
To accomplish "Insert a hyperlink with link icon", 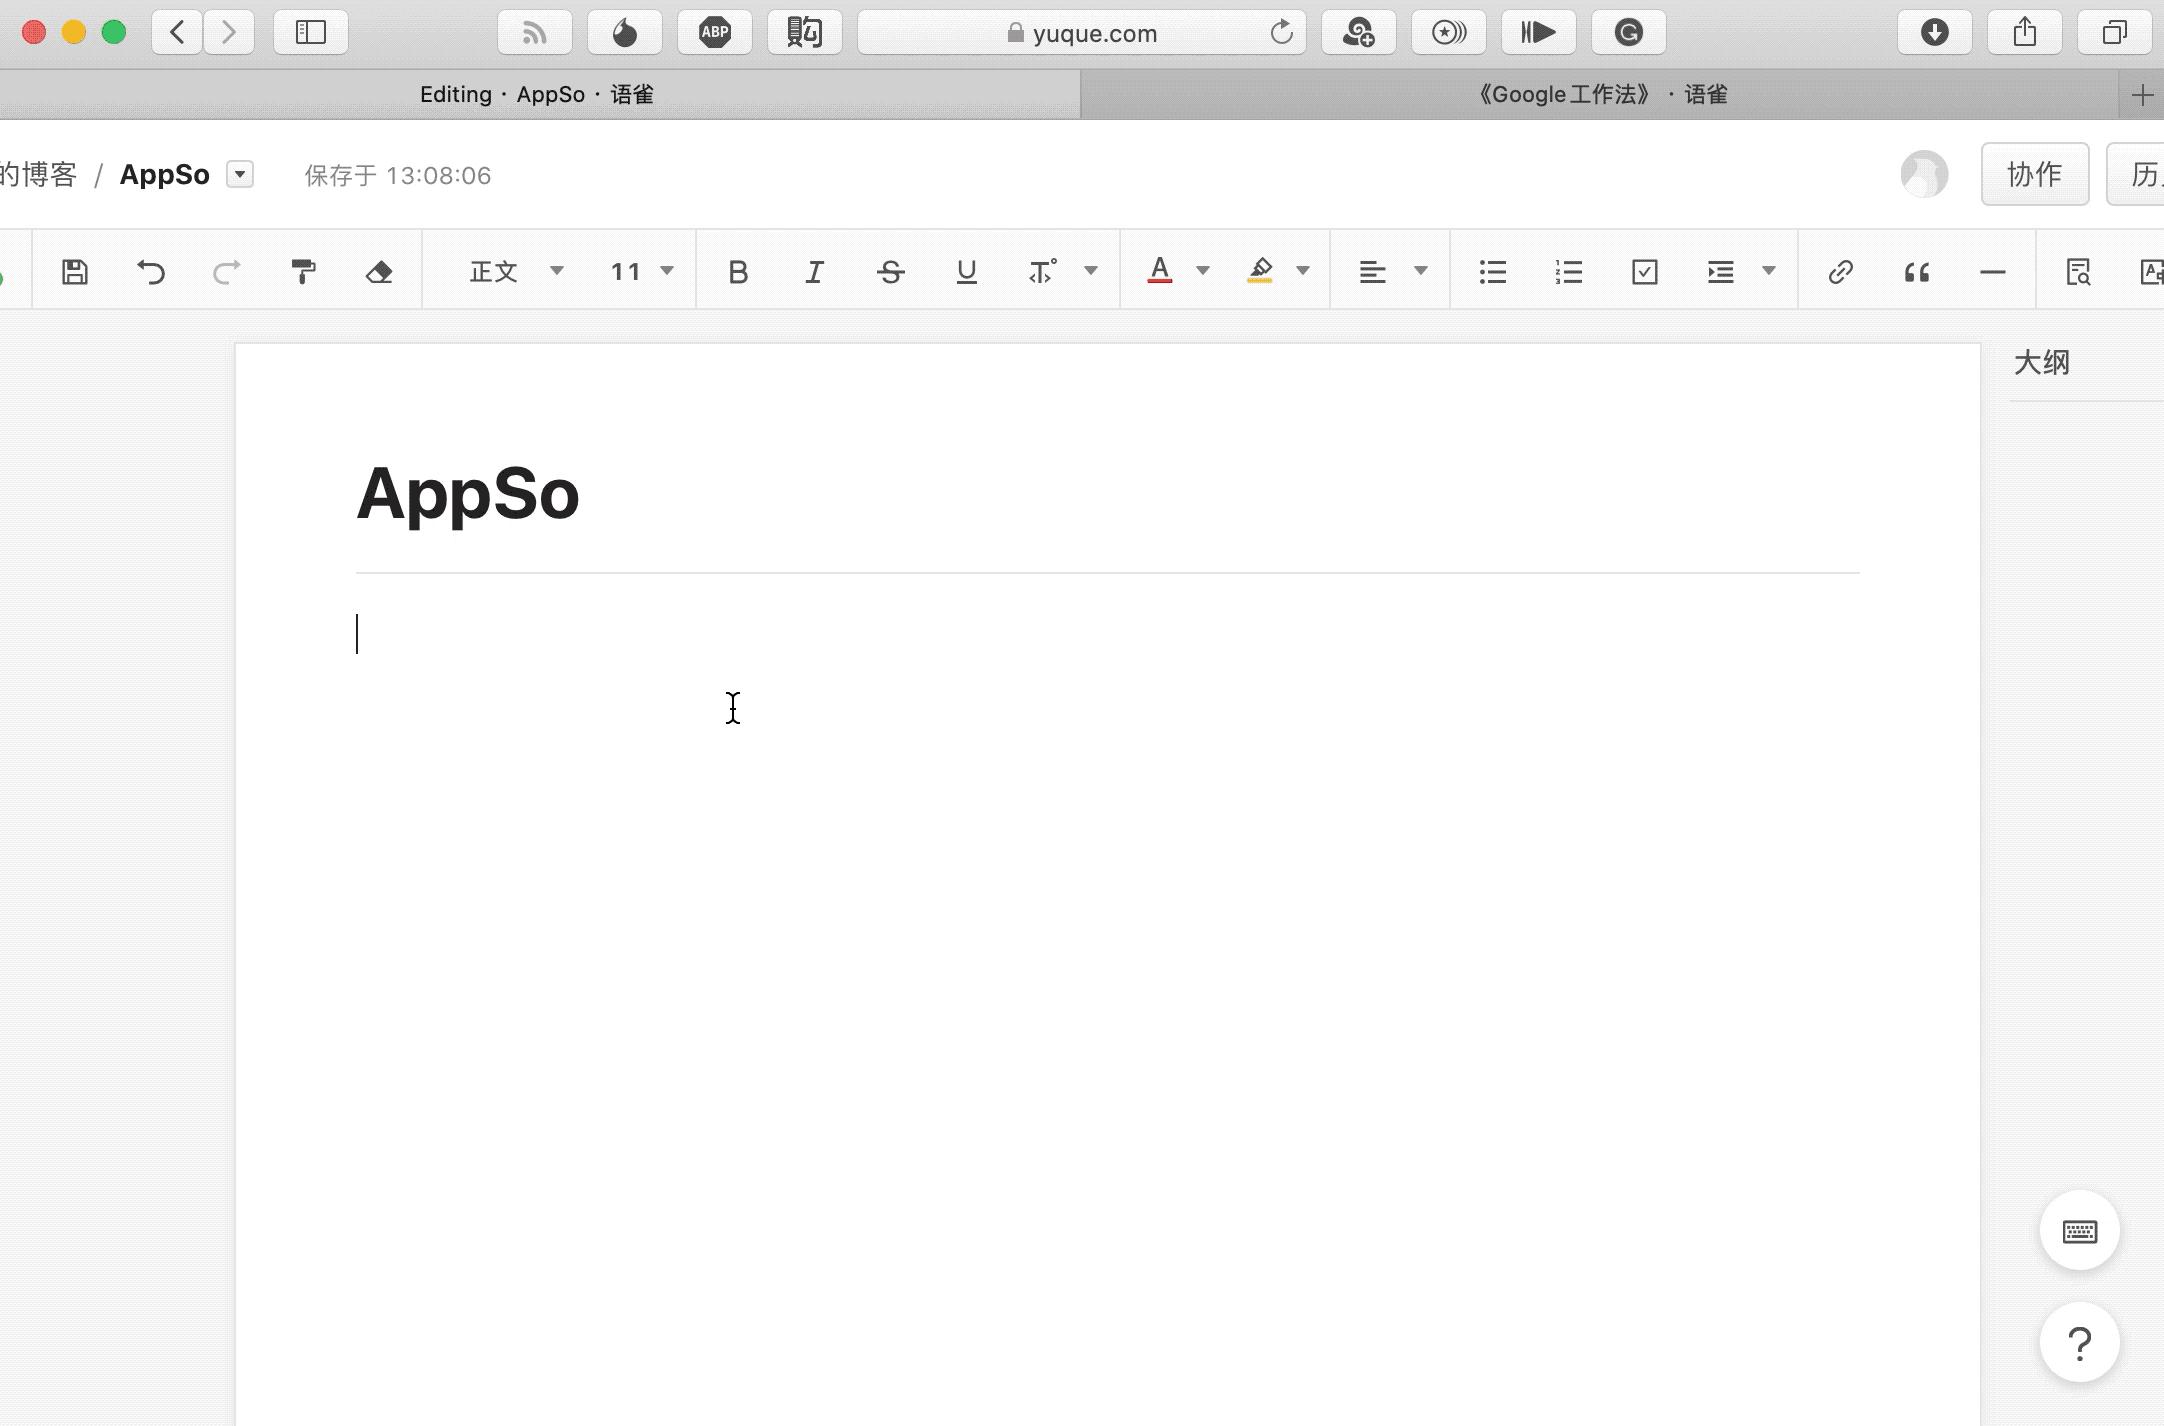I will (1840, 272).
